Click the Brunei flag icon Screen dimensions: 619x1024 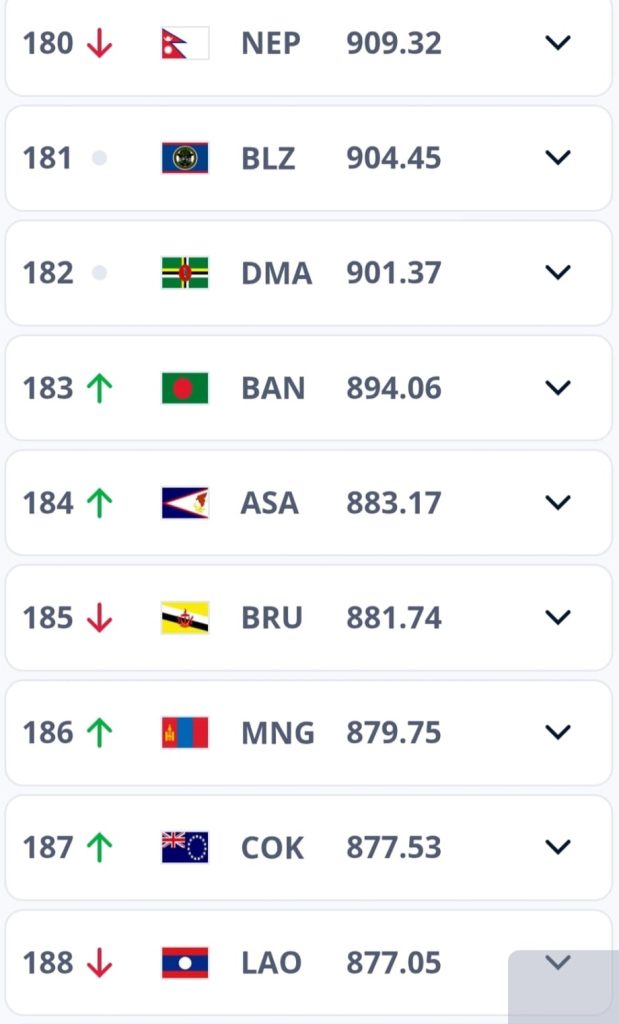tap(185, 618)
